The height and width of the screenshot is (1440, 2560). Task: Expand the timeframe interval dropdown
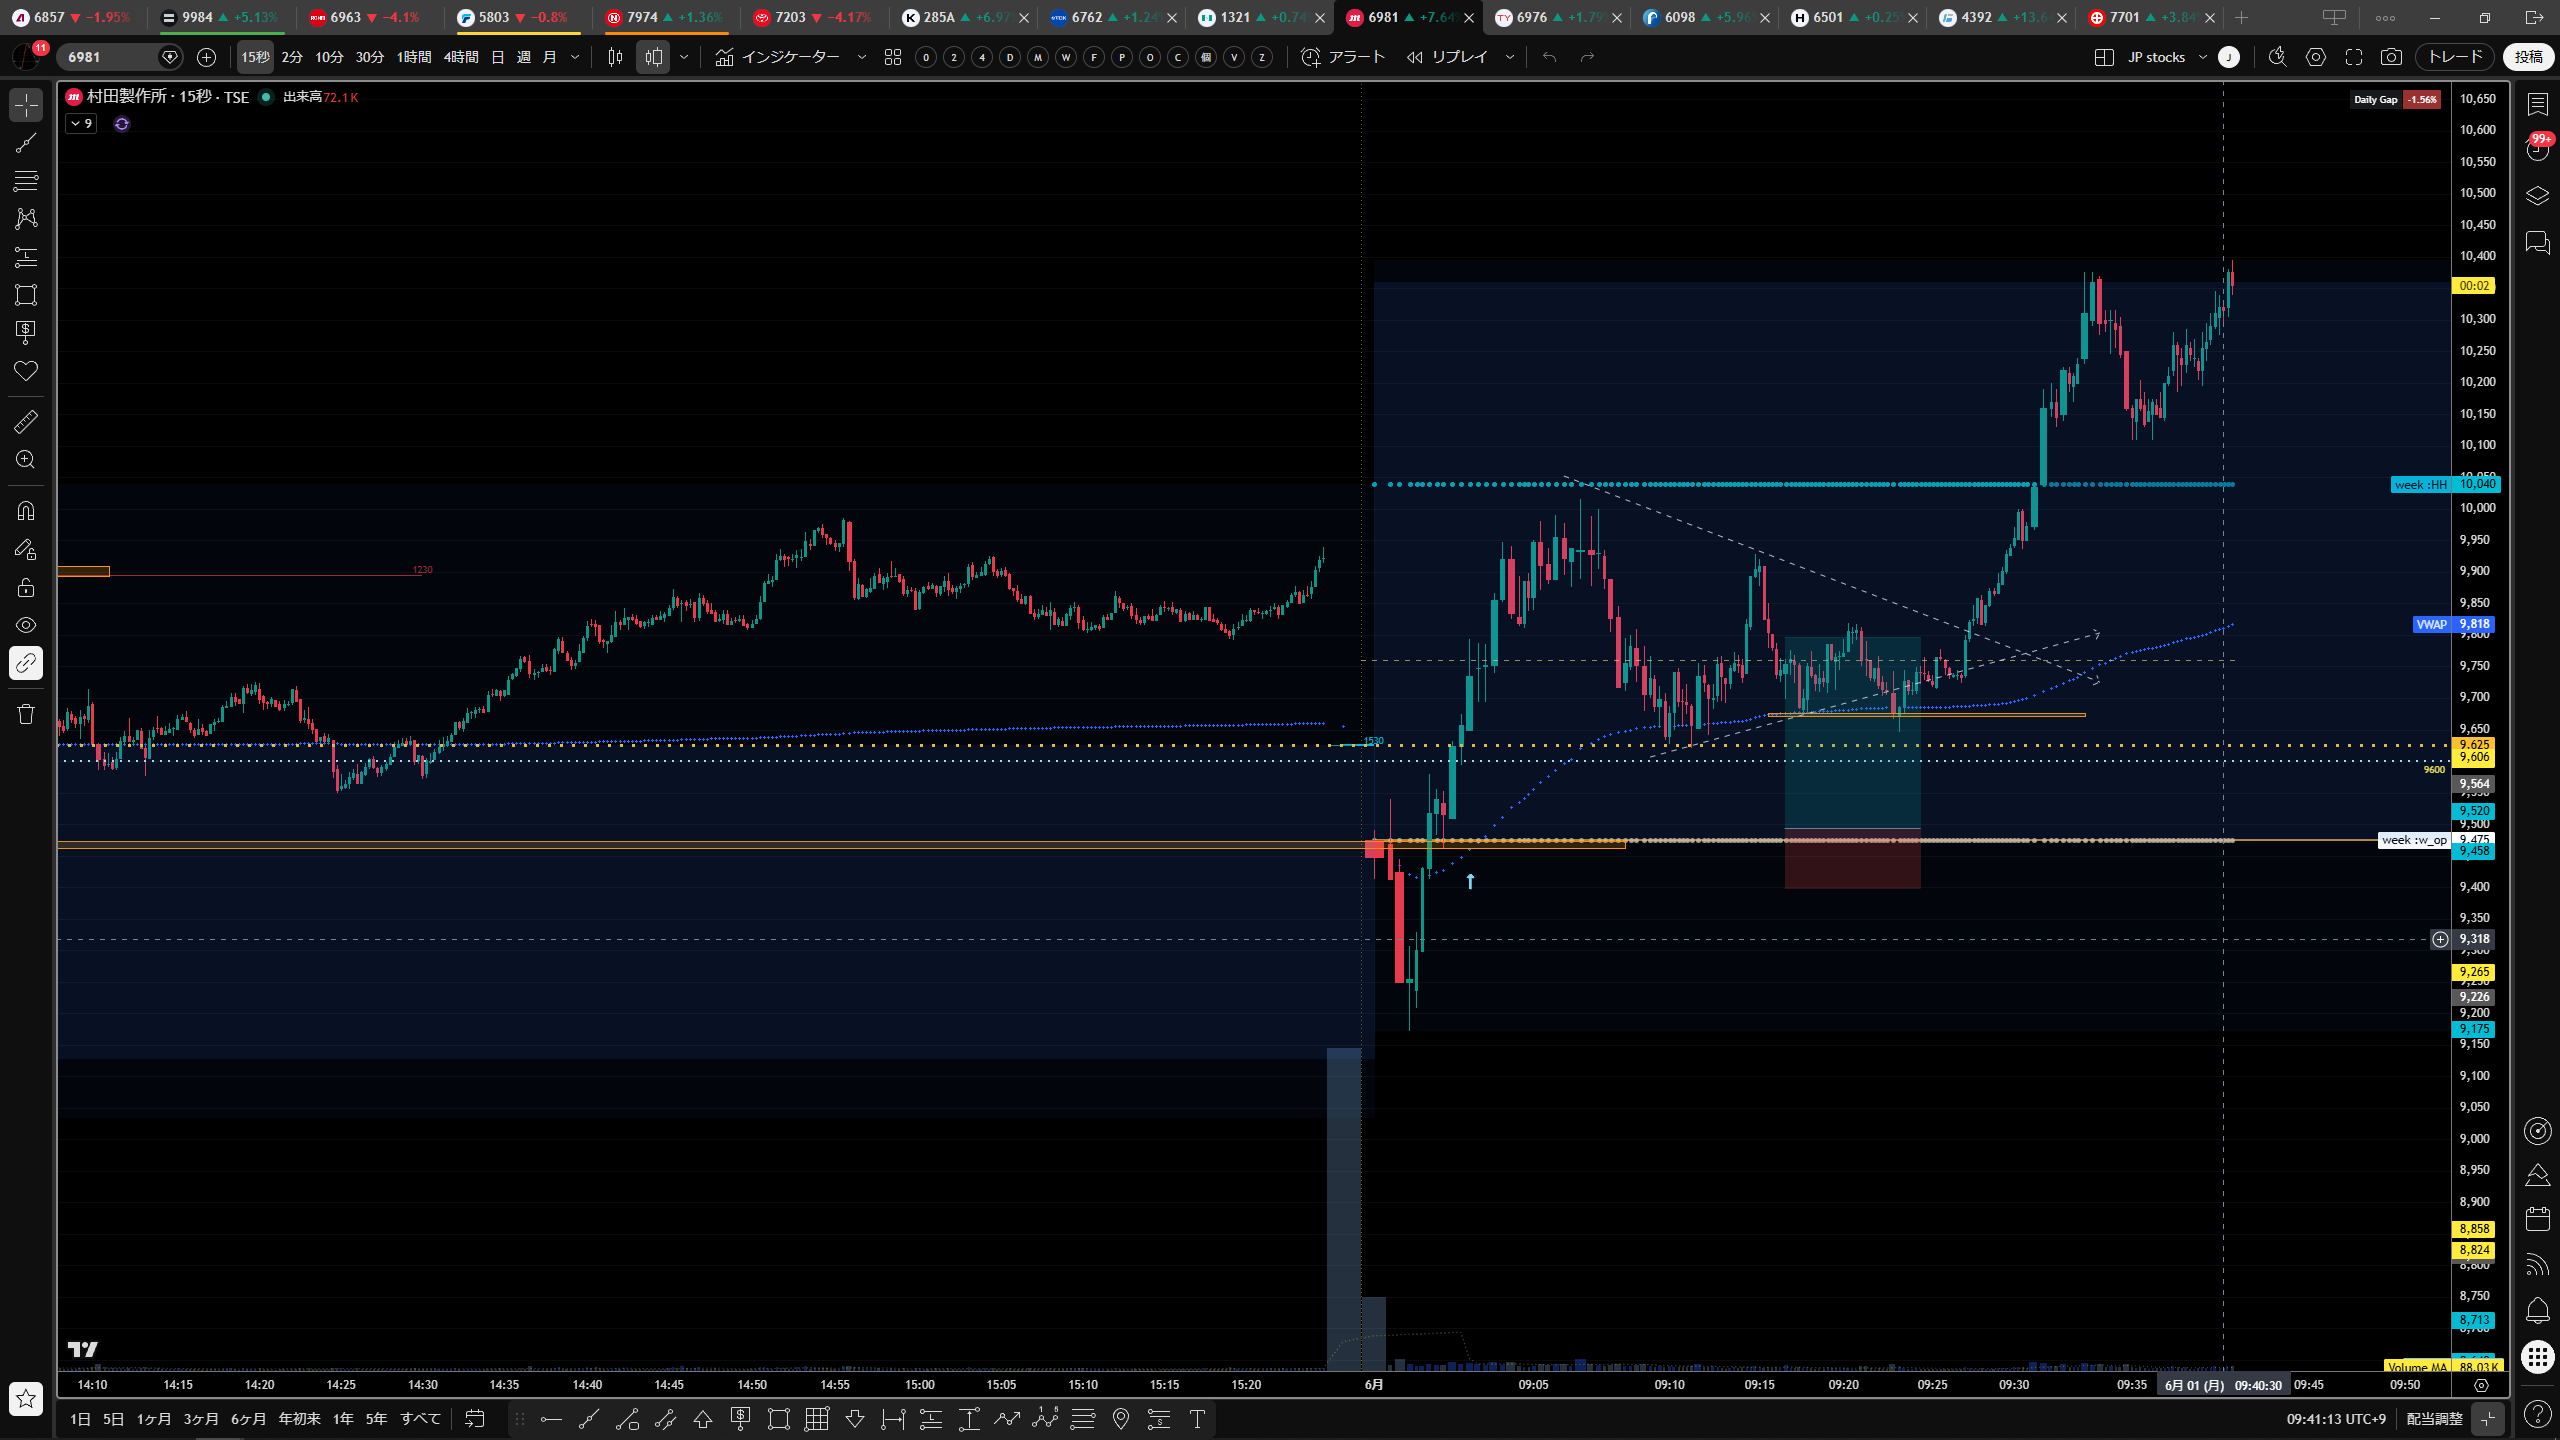click(575, 57)
